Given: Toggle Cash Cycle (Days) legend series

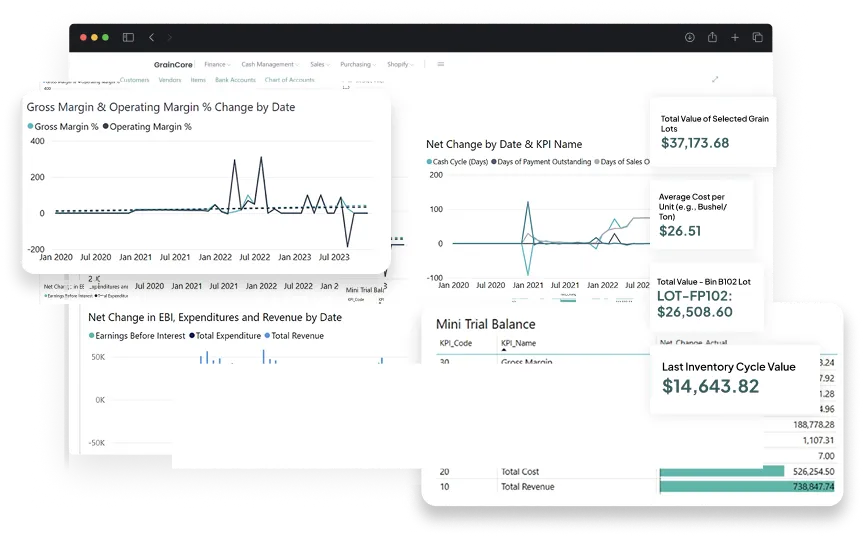Looking at the screenshot, I should (x=456, y=161).
